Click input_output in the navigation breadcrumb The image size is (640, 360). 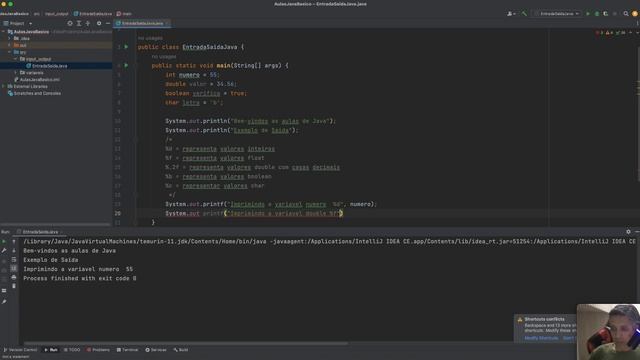(x=56, y=14)
